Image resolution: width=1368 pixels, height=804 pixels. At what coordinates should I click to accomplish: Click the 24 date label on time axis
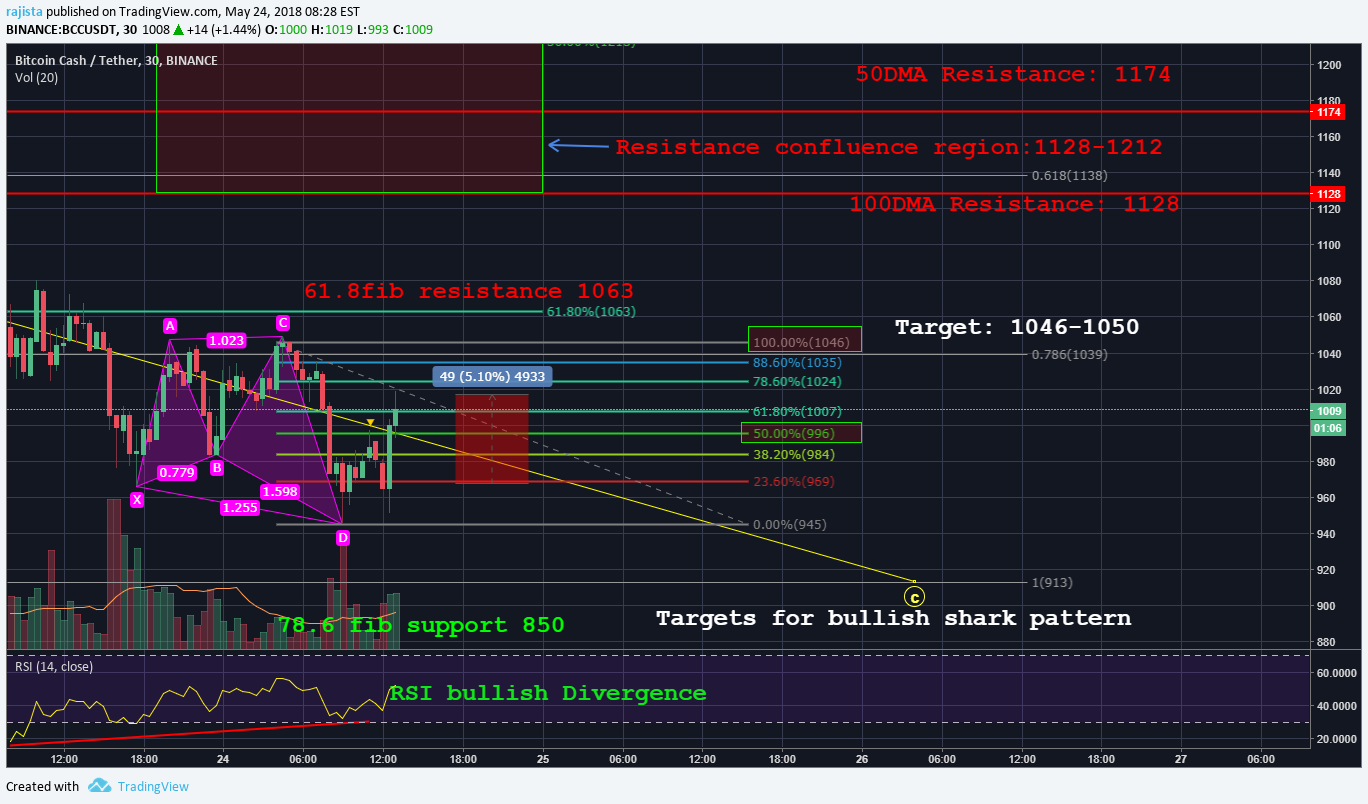[222, 759]
